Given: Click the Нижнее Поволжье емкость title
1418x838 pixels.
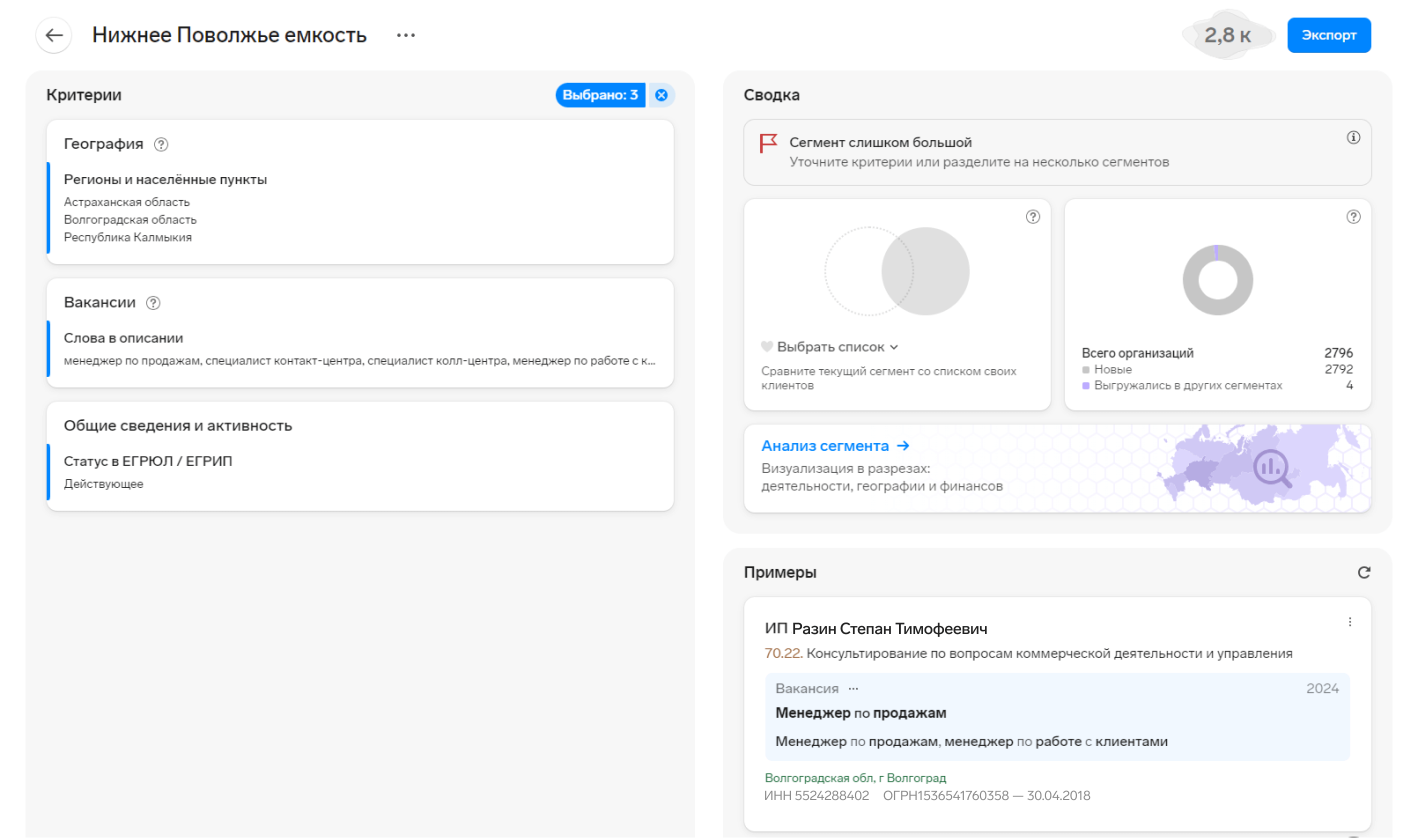Looking at the screenshot, I should [x=230, y=35].
